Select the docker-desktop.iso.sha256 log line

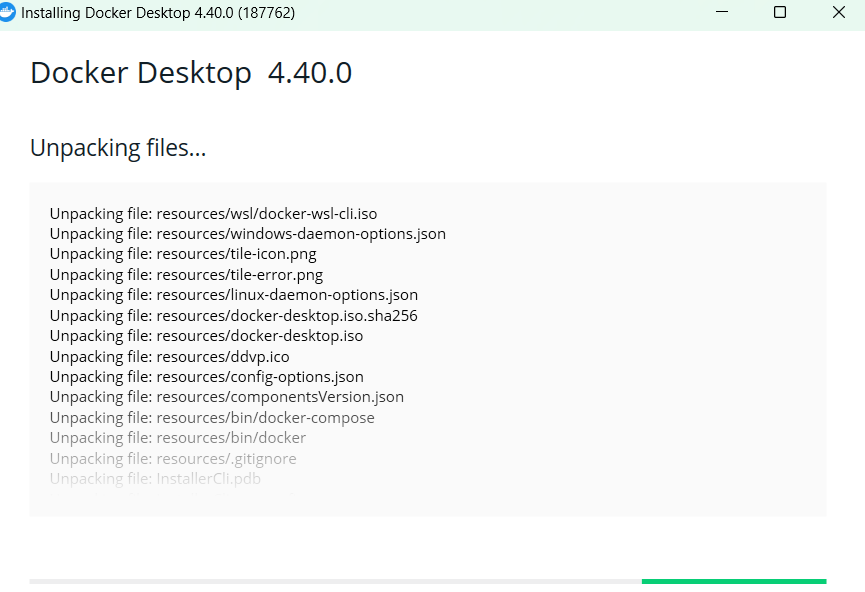tap(234, 316)
